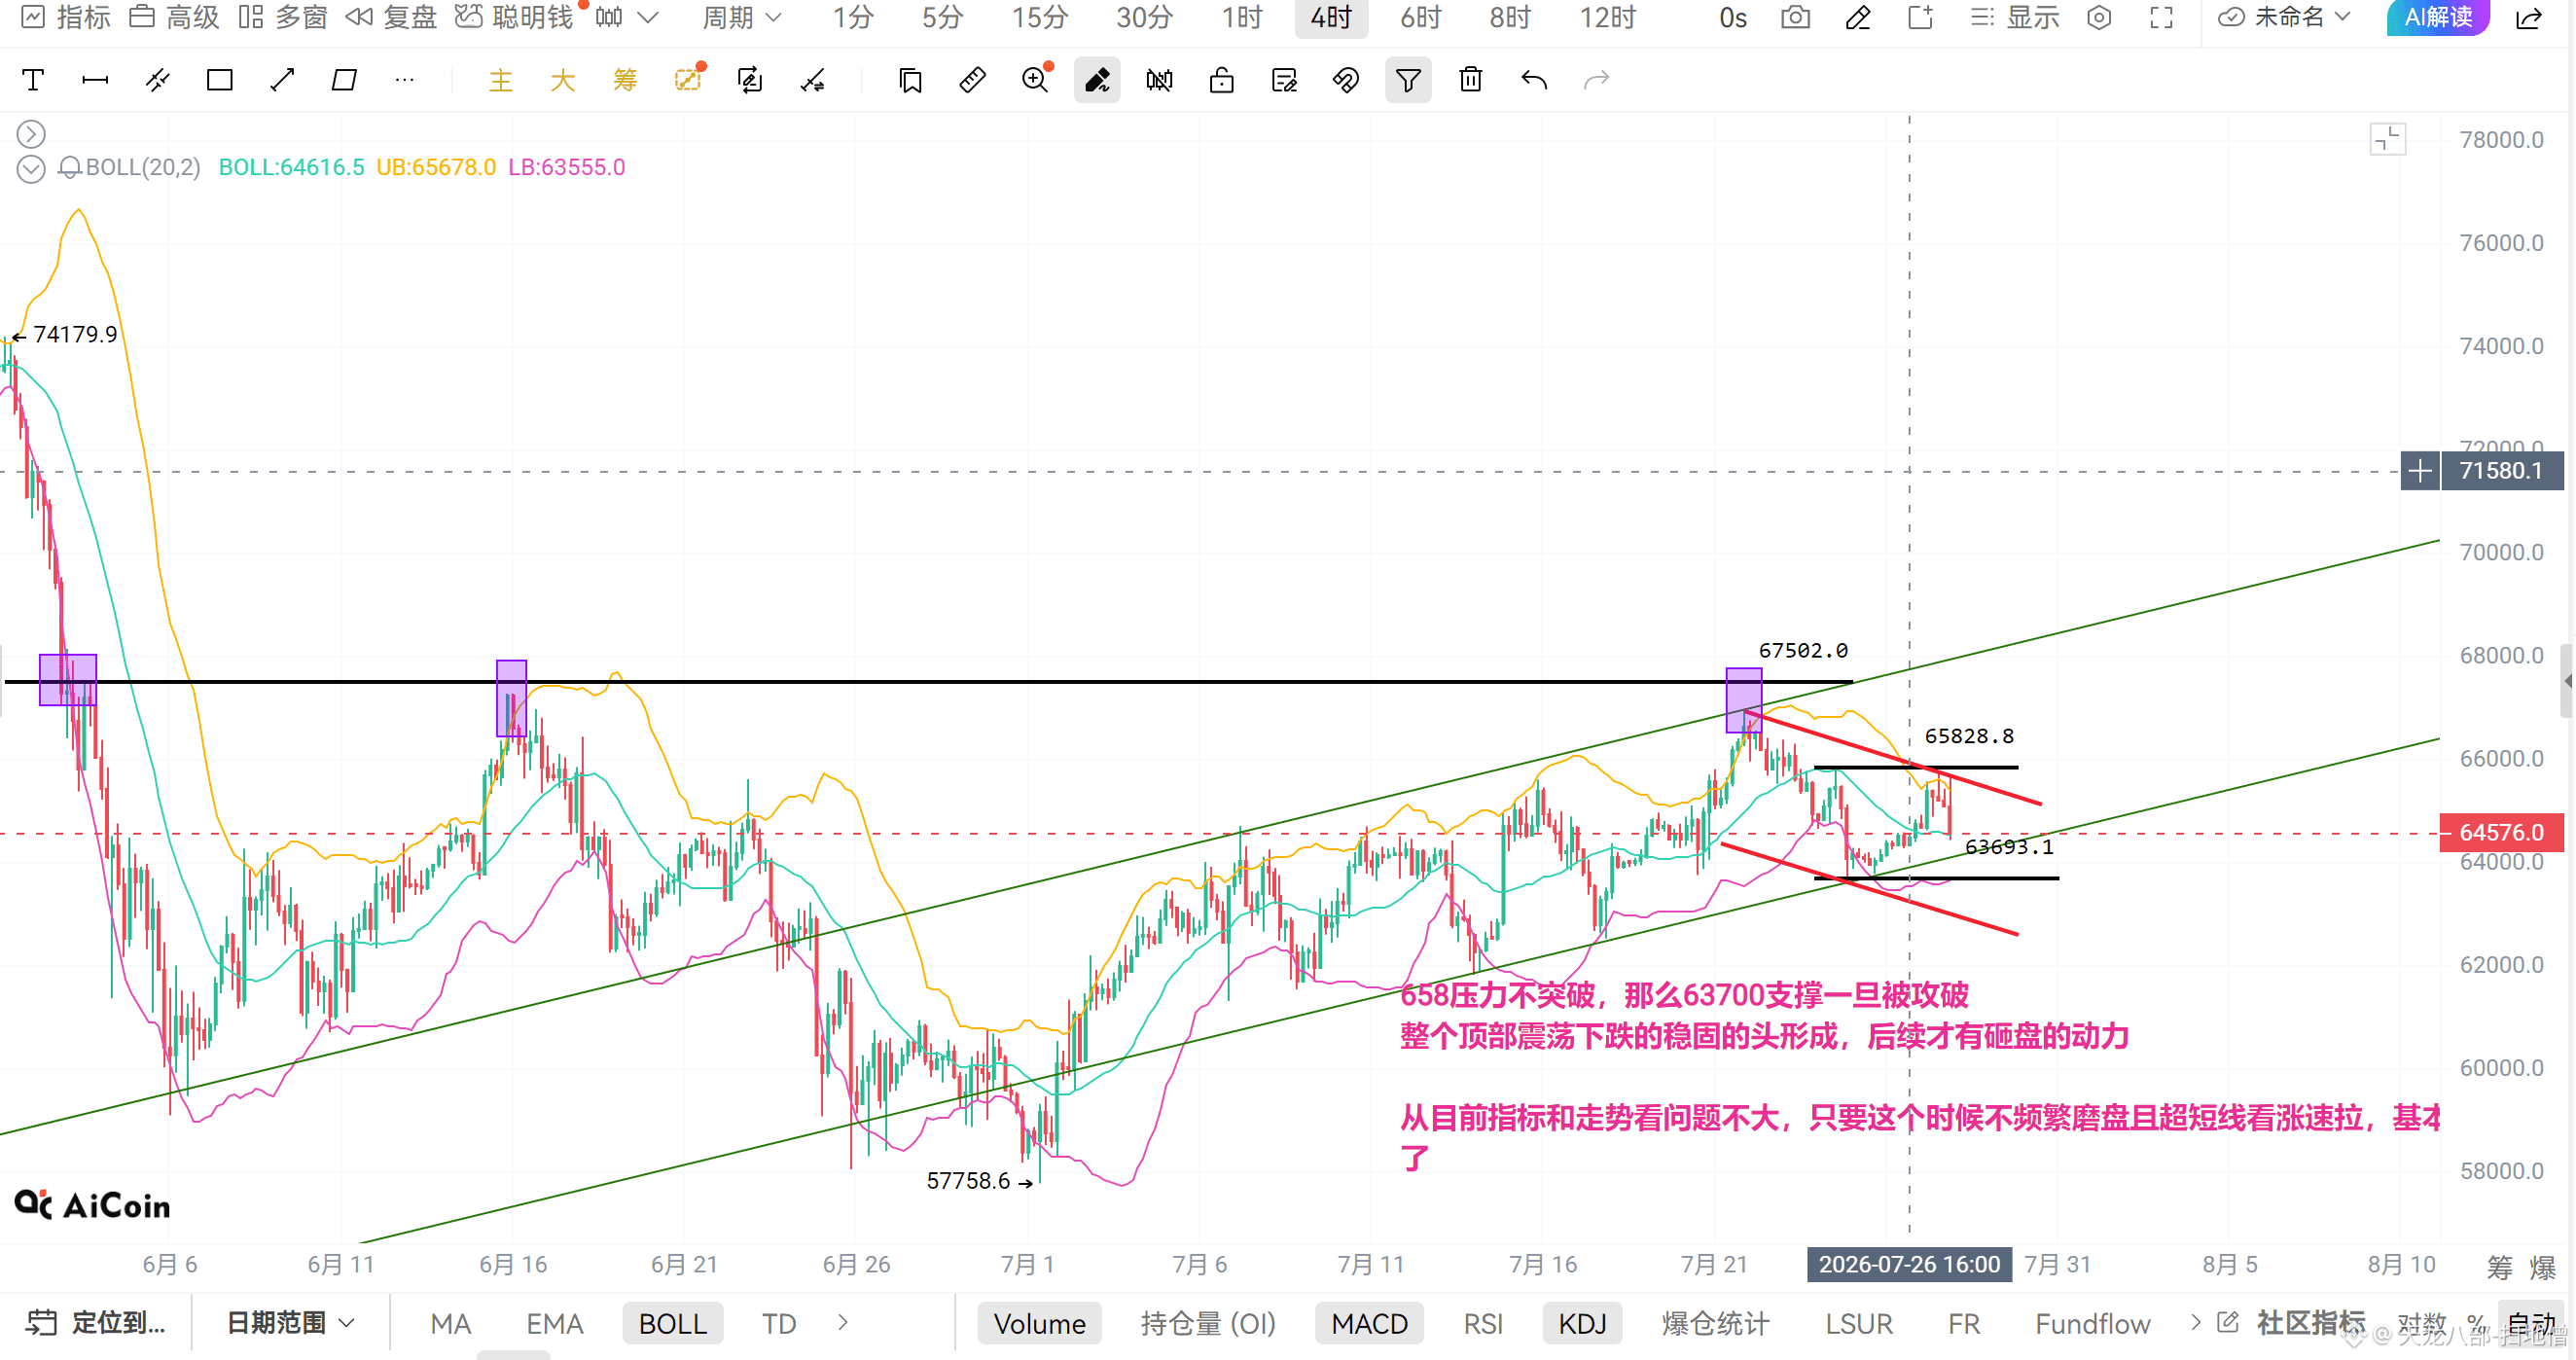The width and height of the screenshot is (2576, 1360).
Task: Open the 高级 advanced menu
Action: click(x=174, y=18)
